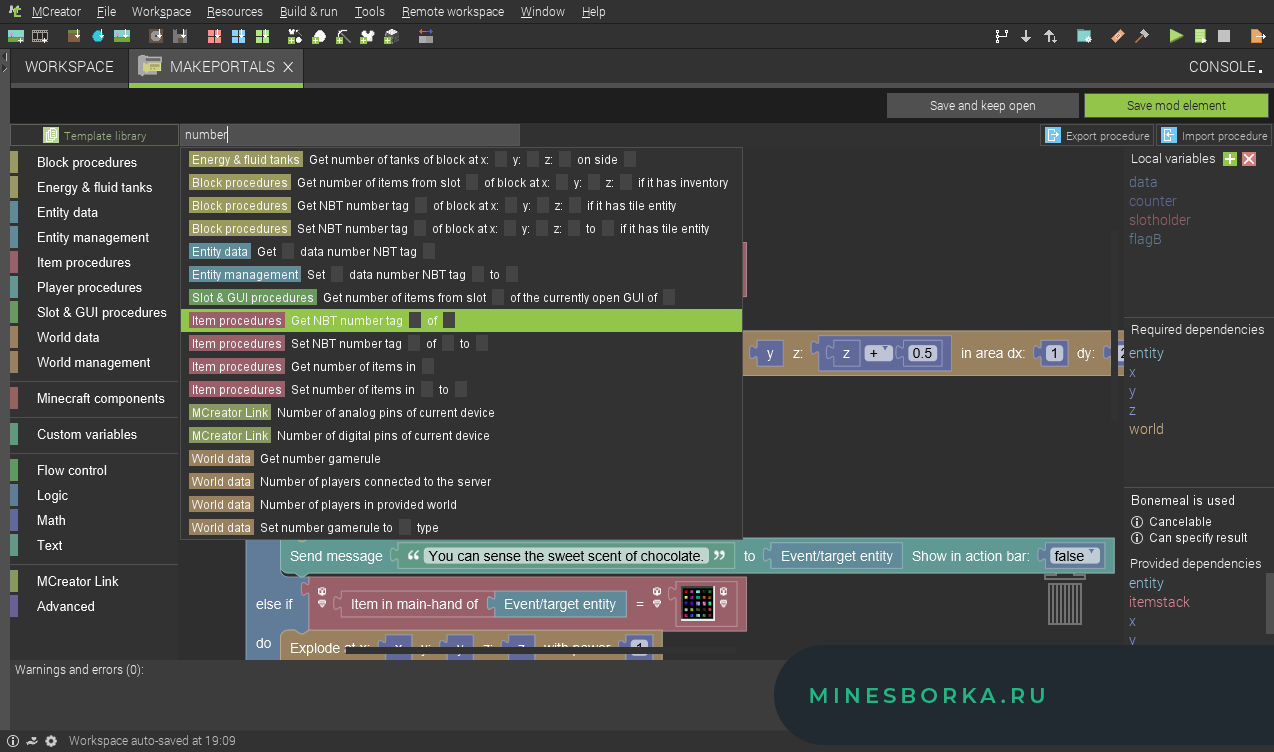Screen dimensions: 1274x752
Task: Click the import sound toolbar icon
Action: [x=156, y=36]
